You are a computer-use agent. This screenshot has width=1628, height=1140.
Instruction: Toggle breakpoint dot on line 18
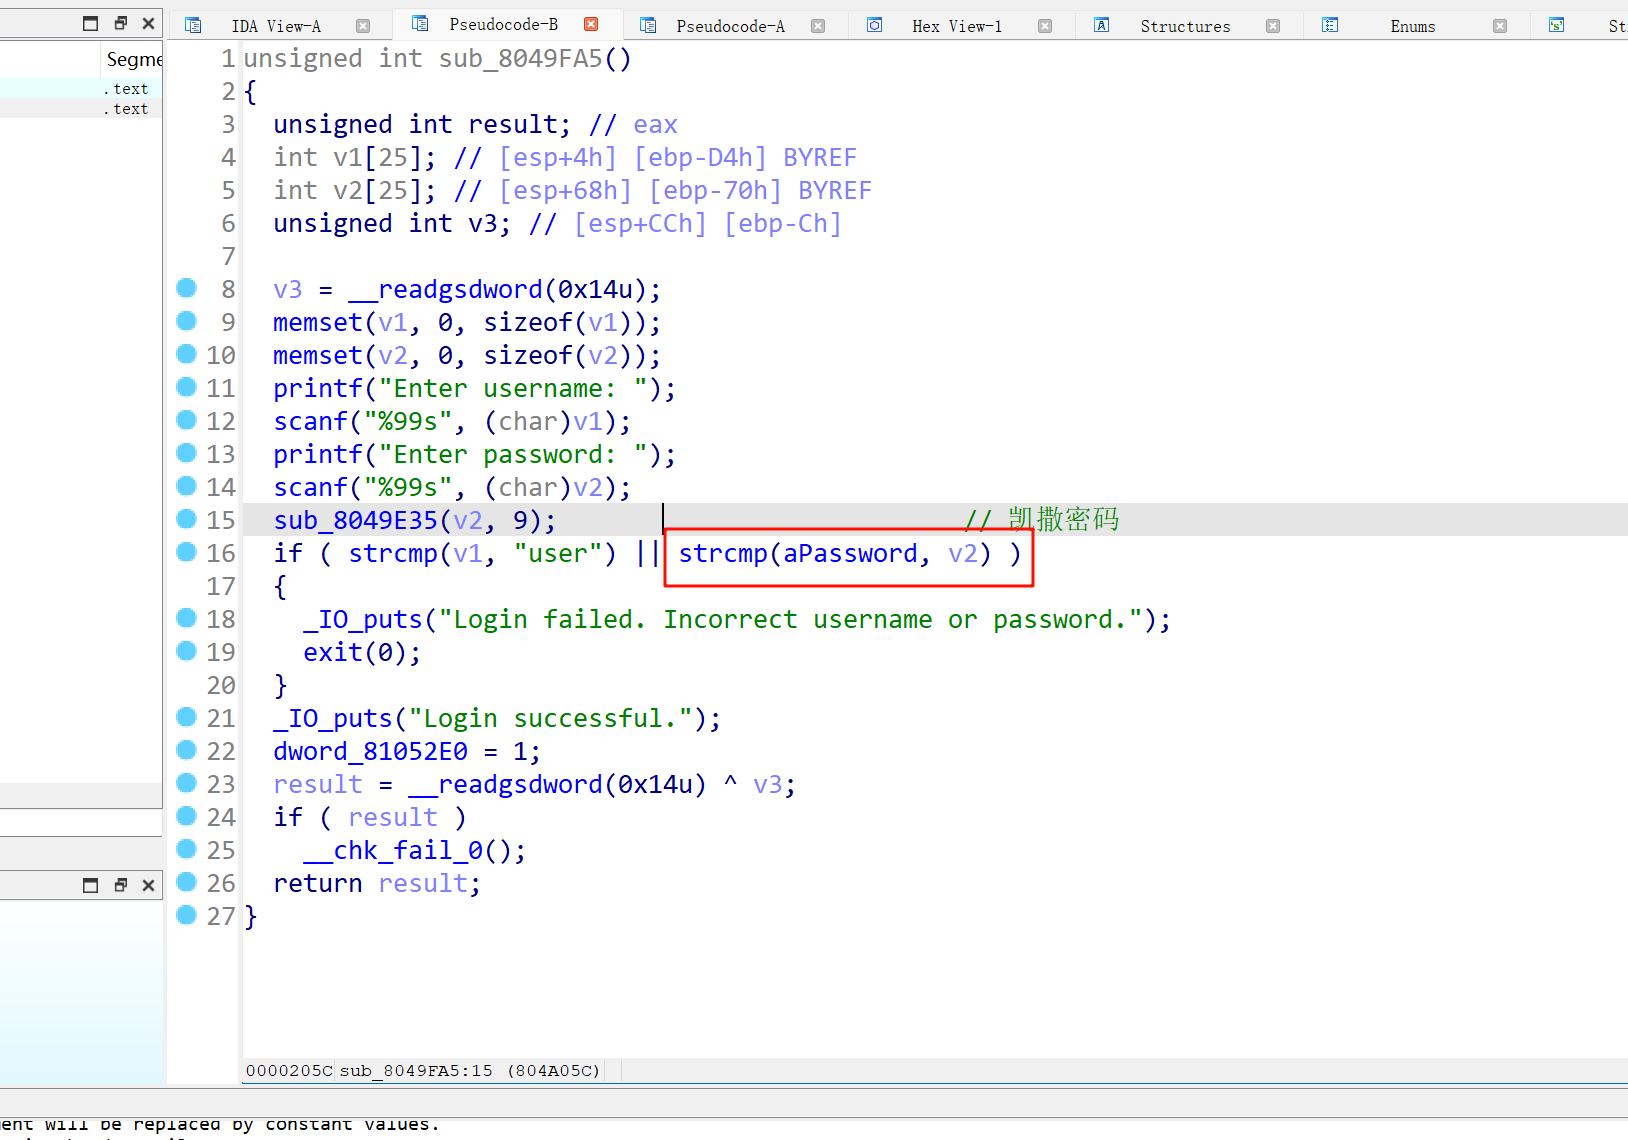click(x=186, y=618)
